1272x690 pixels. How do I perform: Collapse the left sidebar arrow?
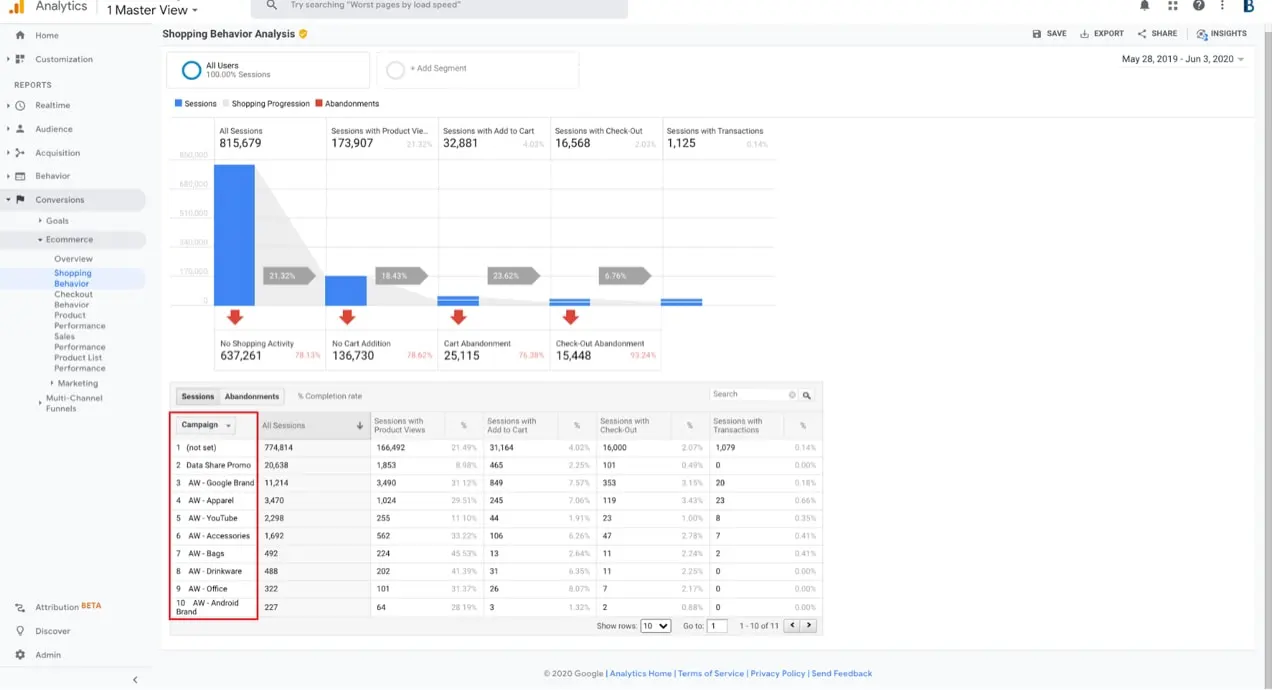coord(135,680)
